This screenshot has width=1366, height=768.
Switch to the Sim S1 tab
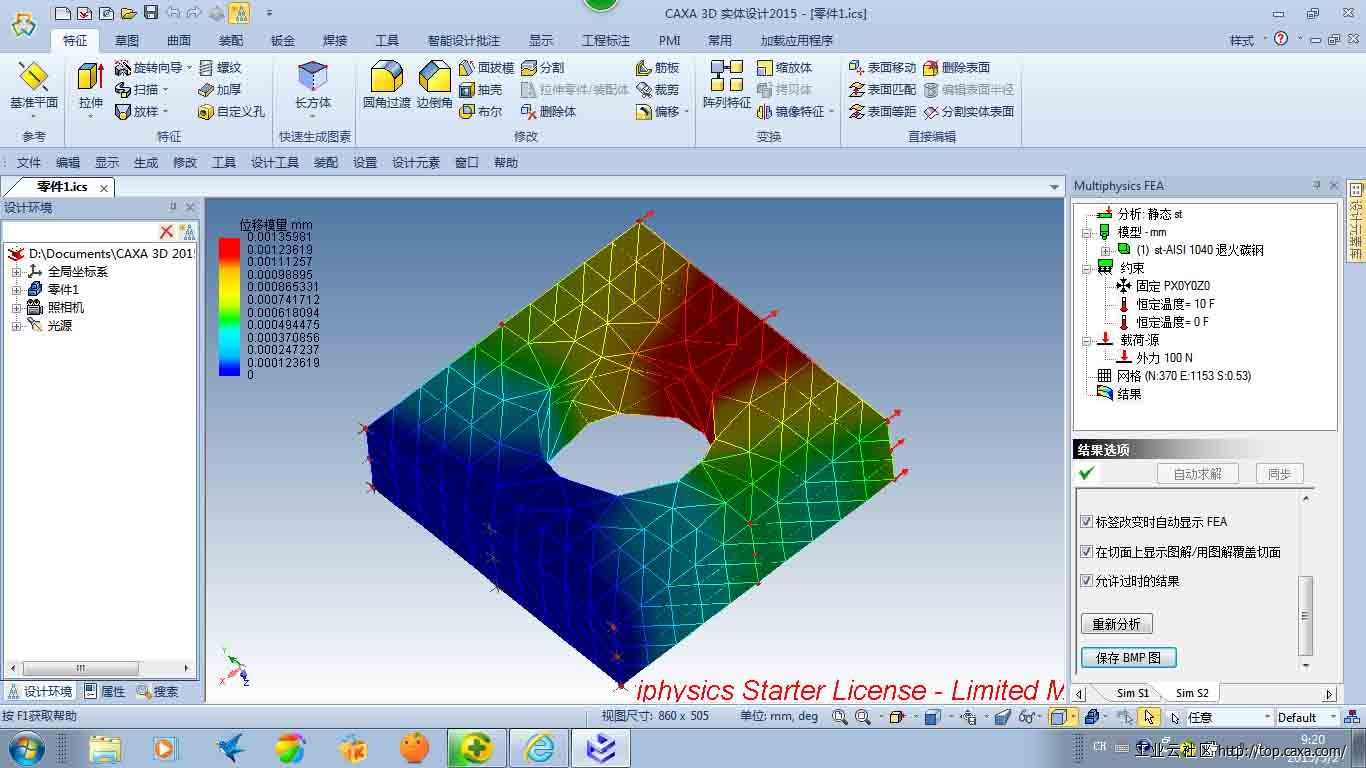click(x=1133, y=693)
